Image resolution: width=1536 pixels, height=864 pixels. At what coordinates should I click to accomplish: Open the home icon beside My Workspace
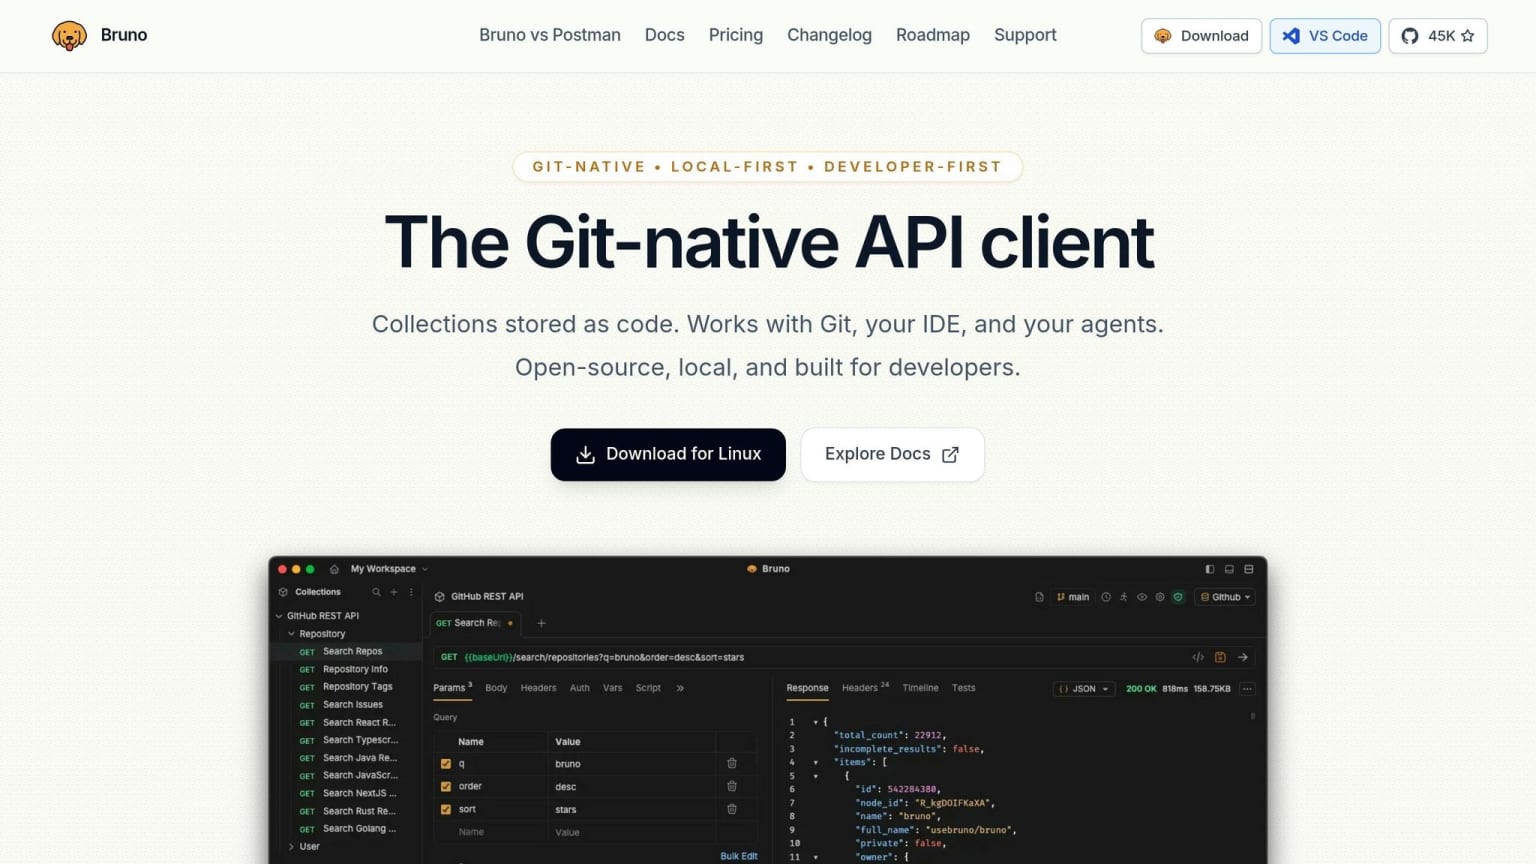(334, 569)
